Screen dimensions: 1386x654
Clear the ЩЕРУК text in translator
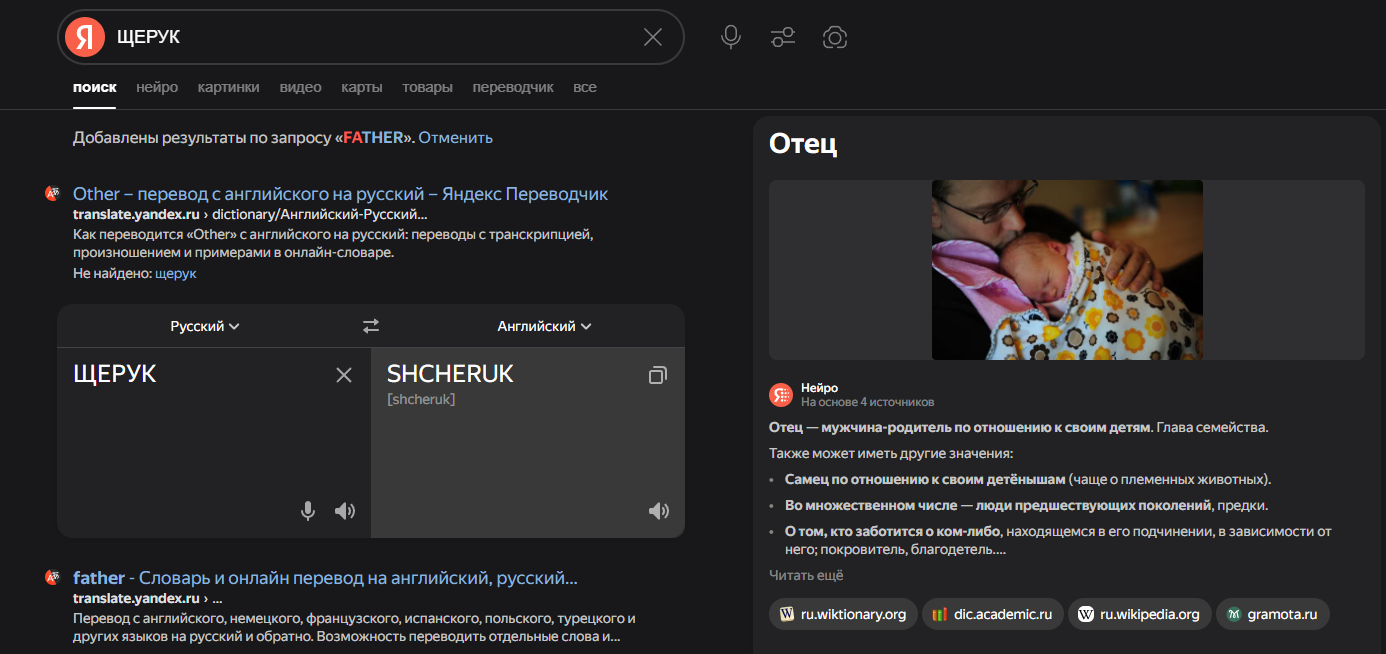pyautogui.click(x=344, y=375)
